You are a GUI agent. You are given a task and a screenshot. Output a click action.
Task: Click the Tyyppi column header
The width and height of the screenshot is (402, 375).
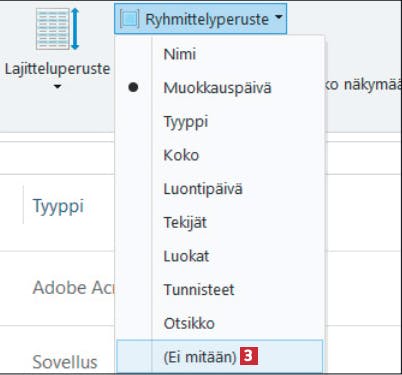click(x=58, y=206)
